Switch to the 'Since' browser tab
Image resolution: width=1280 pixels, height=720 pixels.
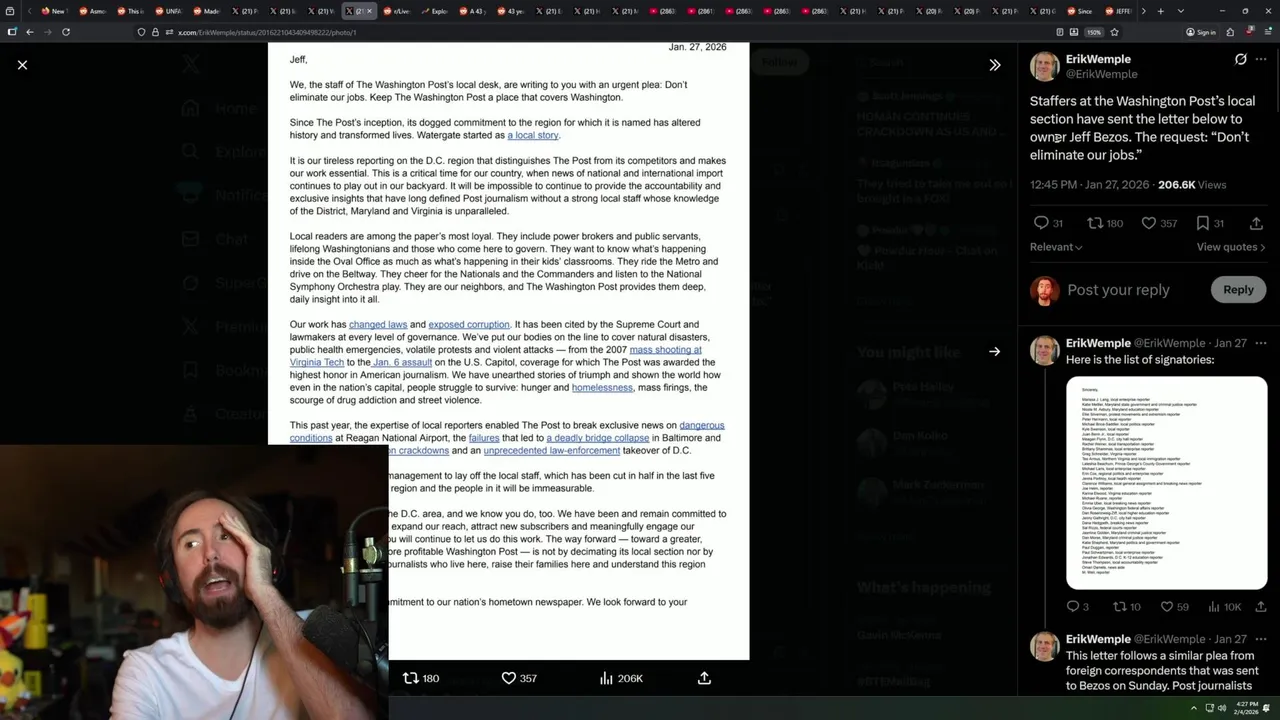click(x=1080, y=11)
